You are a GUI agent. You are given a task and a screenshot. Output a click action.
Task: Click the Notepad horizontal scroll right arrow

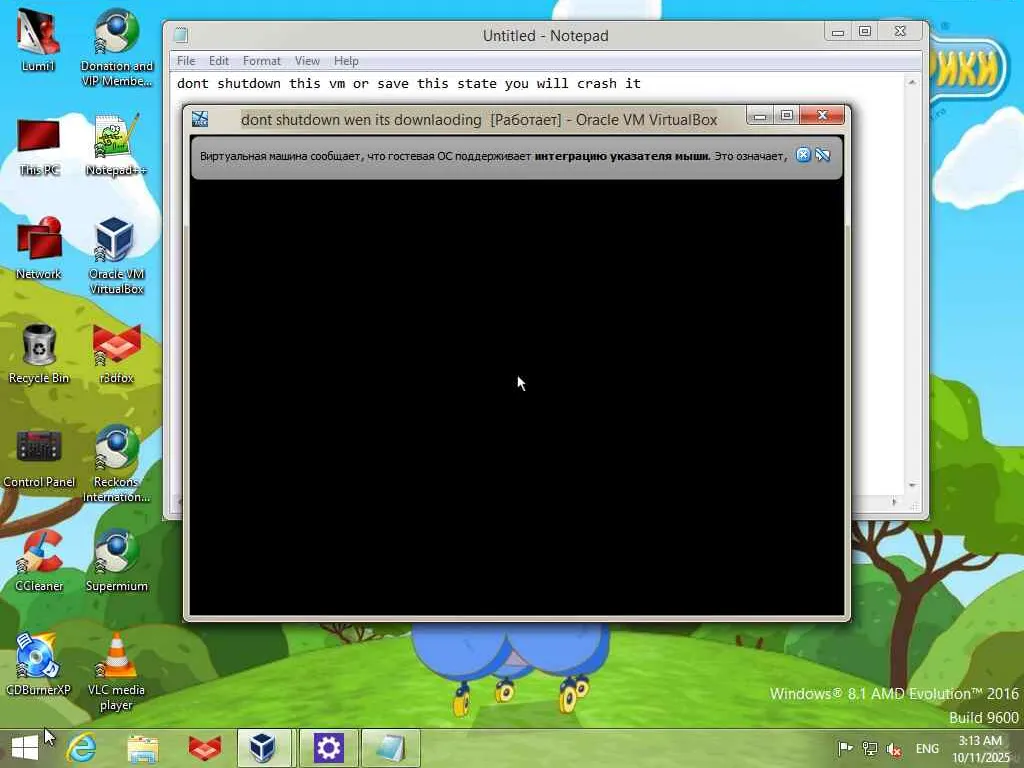(894, 502)
